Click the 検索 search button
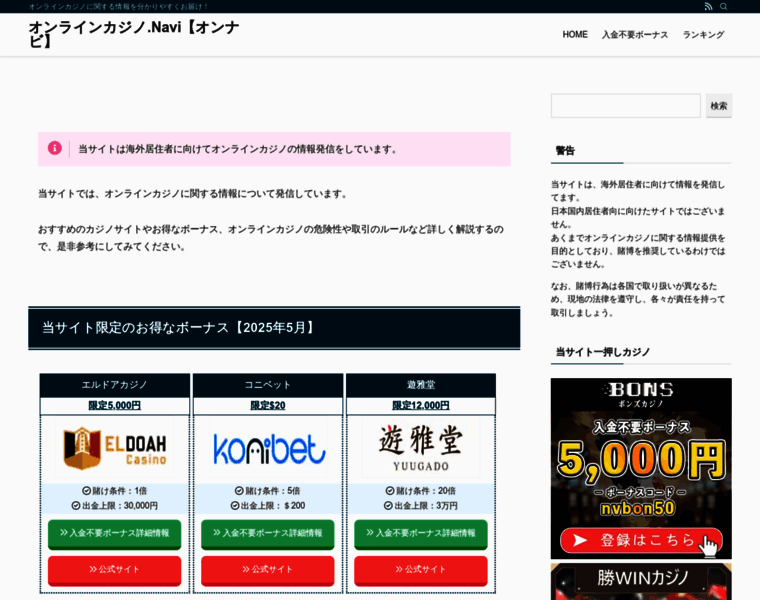The width and height of the screenshot is (760, 600). click(718, 106)
